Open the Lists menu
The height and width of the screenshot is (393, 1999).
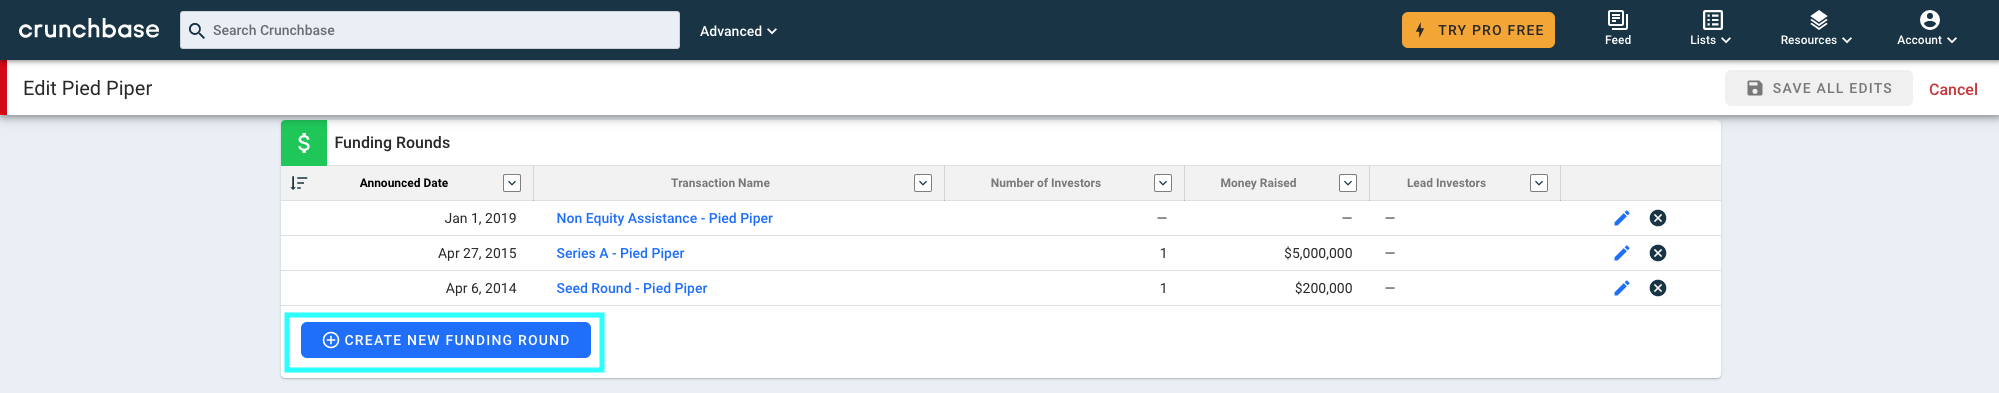pyautogui.click(x=1711, y=28)
